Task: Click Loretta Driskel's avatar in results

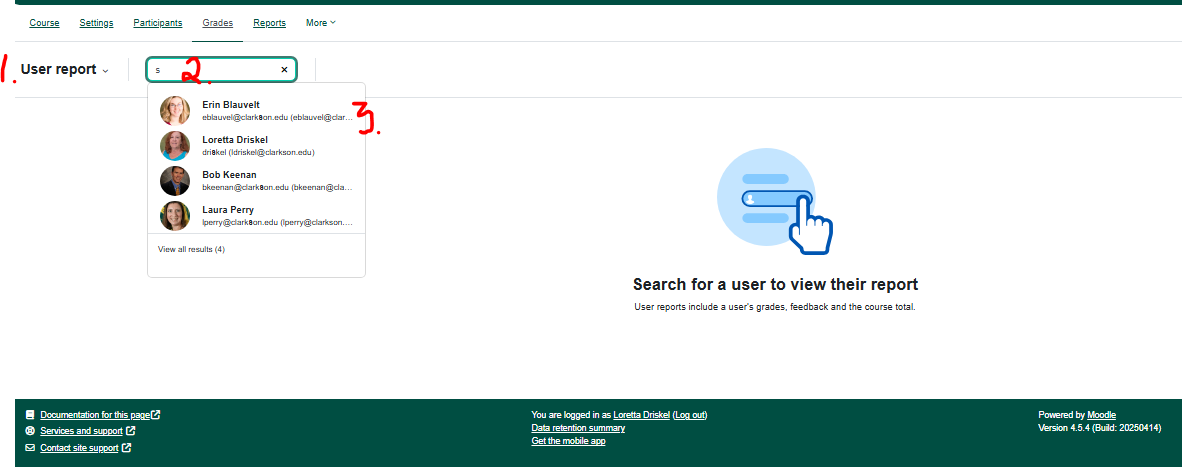Action: click(175, 146)
